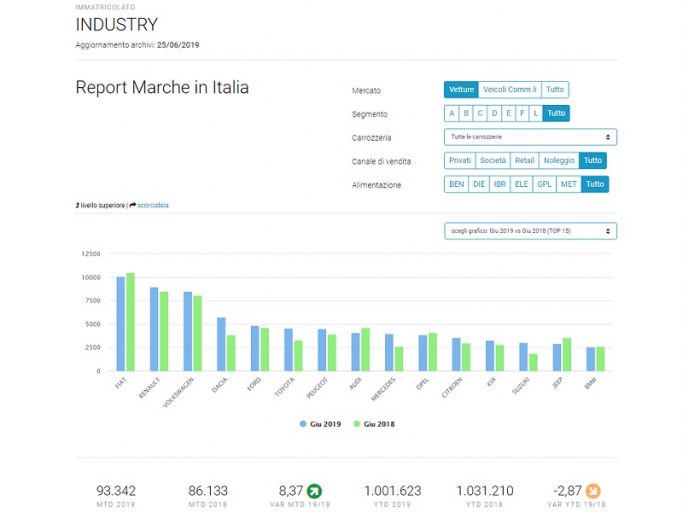Image resolution: width=683 pixels, height=512 pixels.
Task: Click the FIAT Giu 2019 blue bar
Action: point(121,324)
